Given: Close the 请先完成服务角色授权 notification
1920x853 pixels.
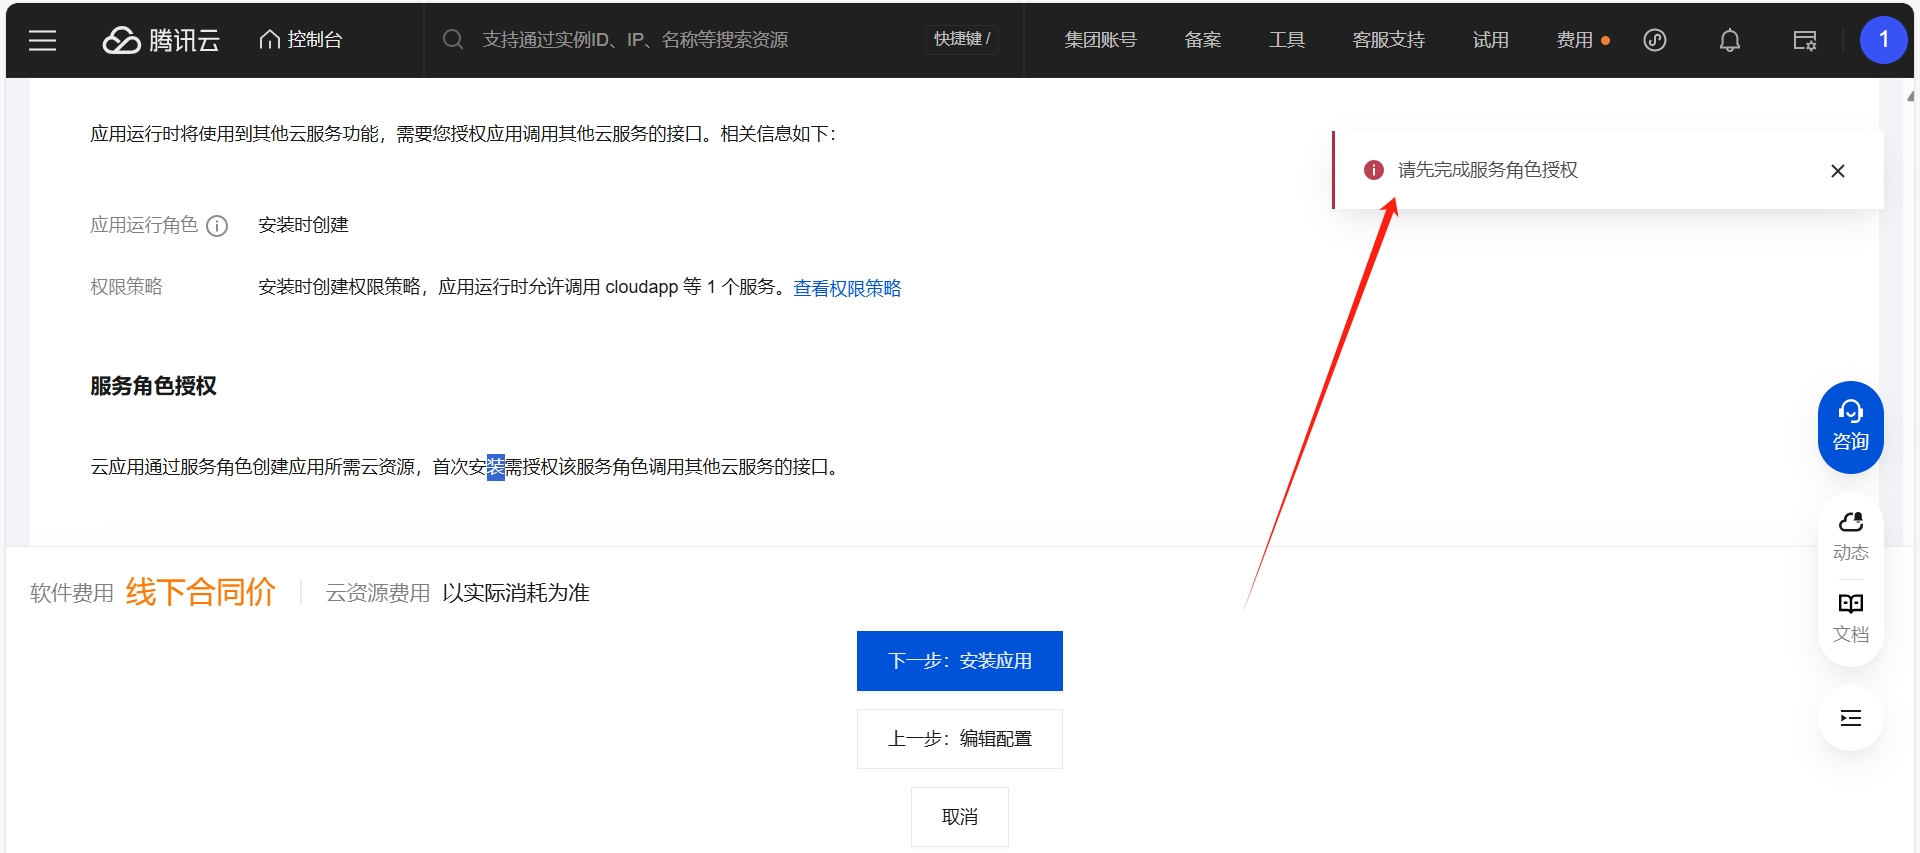Looking at the screenshot, I should click(1837, 171).
